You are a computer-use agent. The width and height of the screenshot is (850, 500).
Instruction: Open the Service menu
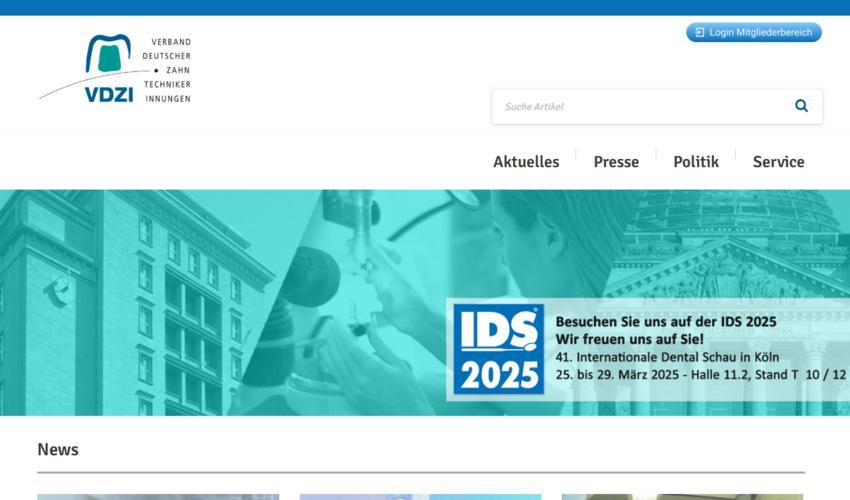[778, 162]
